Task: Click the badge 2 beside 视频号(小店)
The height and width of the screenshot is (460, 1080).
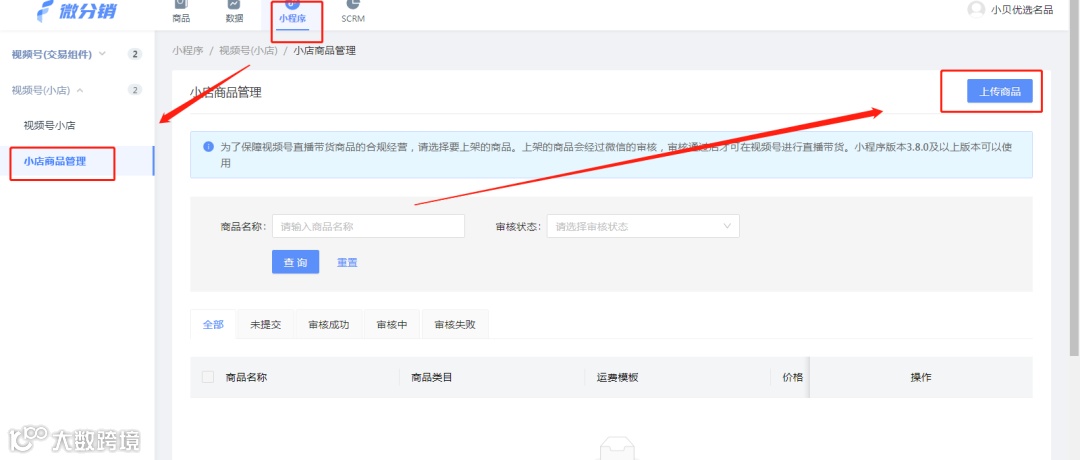Action: [135, 90]
